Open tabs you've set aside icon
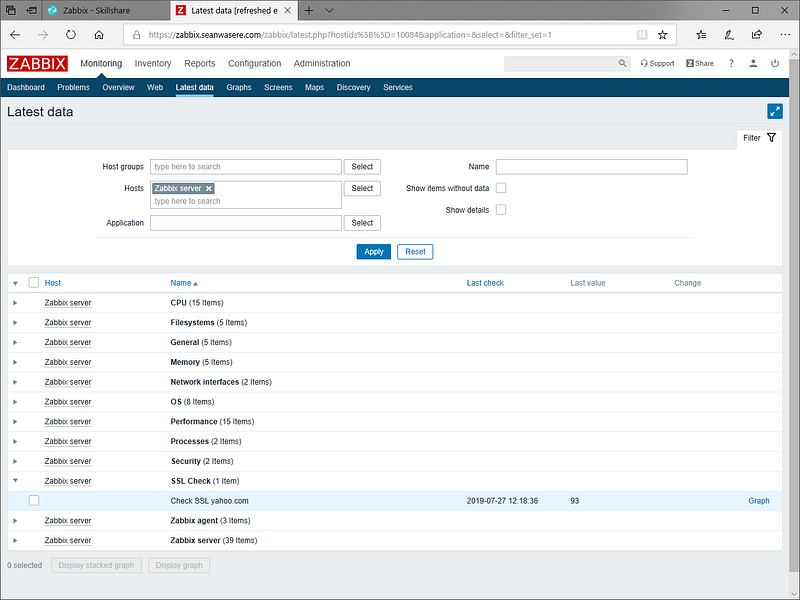 click(x=11, y=10)
